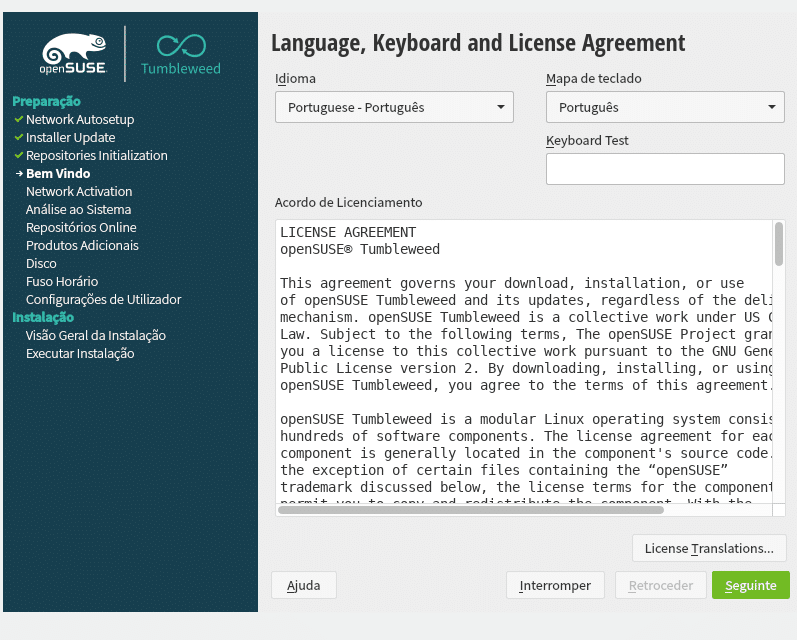Screen dimensions: 797x640
Task: Click the Keyboard Test label
Action: [587, 140]
